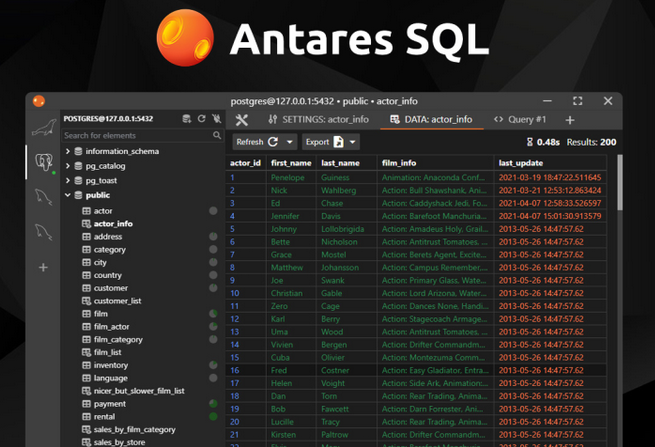Open the MariaDB seal connection in sidebar

(43, 126)
